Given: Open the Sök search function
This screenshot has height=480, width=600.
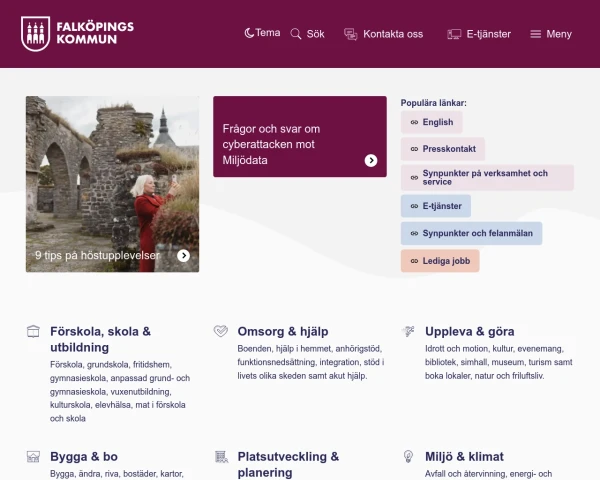Looking at the screenshot, I should pos(307,34).
